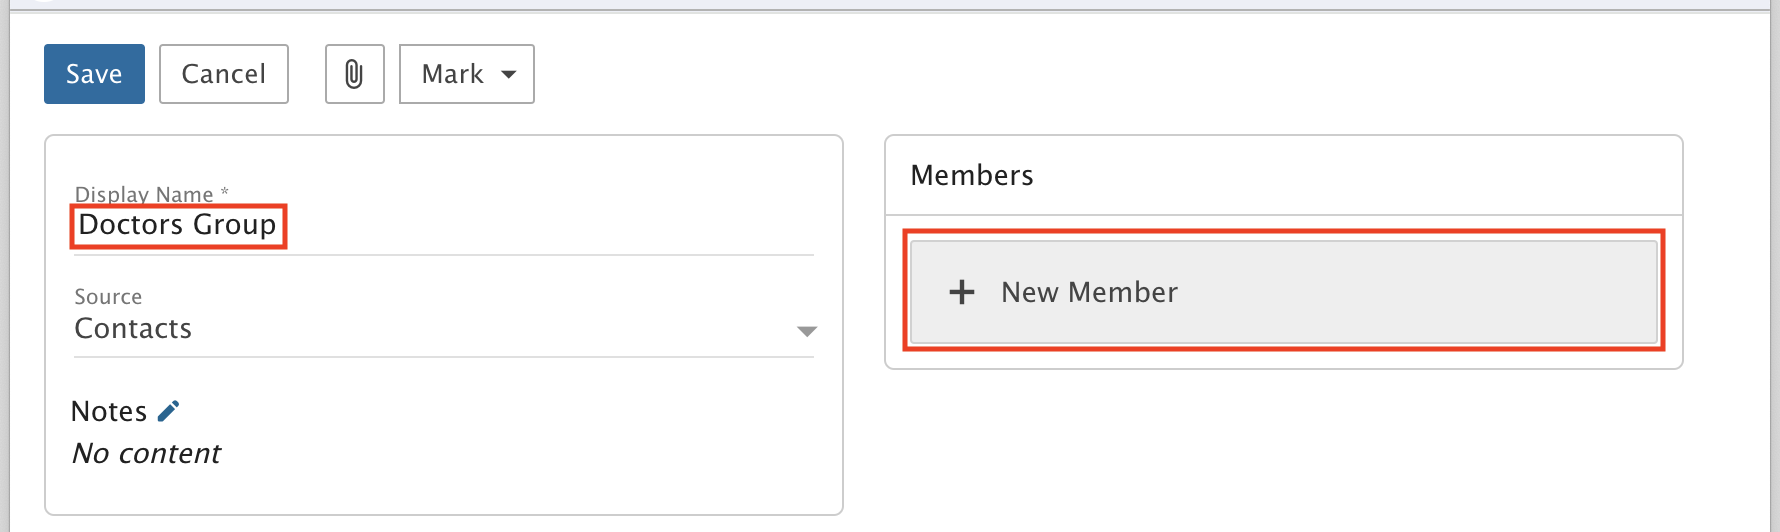Expand the Source dropdown arrow
Screen dimensions: 1780x532
806,331
